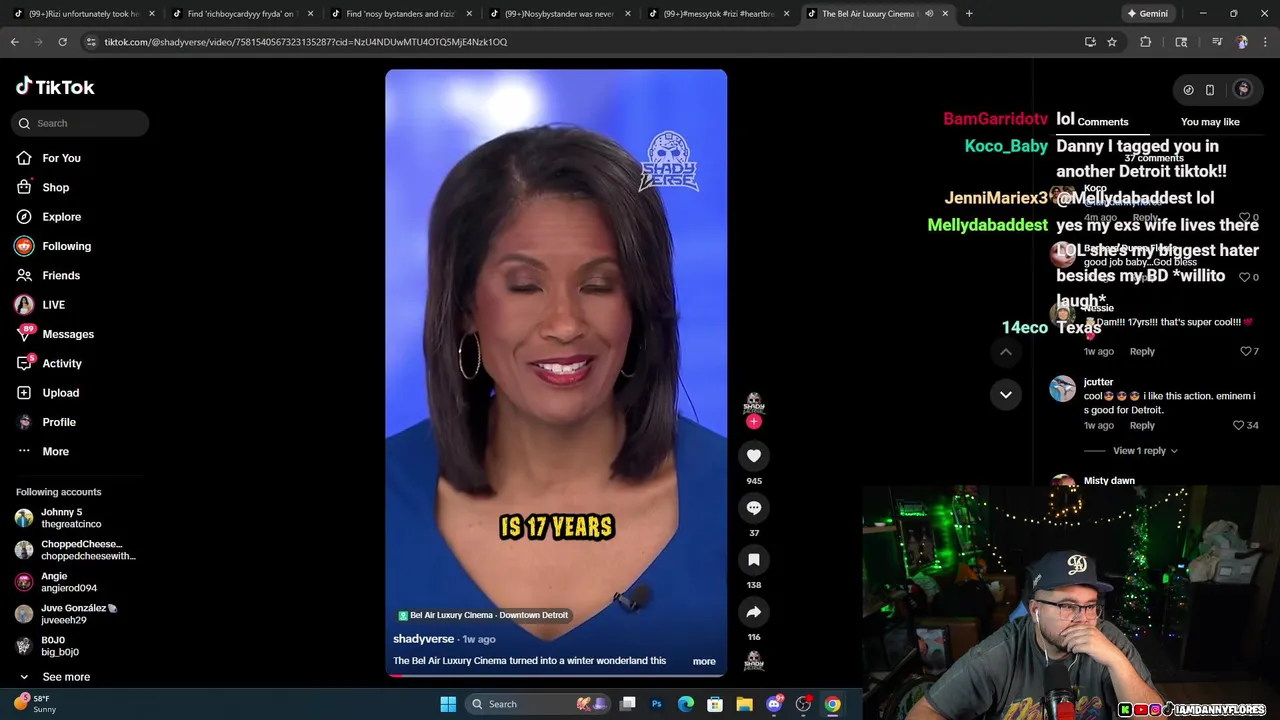This screenshot has height=720, width=1280.
Task: Open Bel Air Luxury Cinema location tag
Action: coord(483,615)
